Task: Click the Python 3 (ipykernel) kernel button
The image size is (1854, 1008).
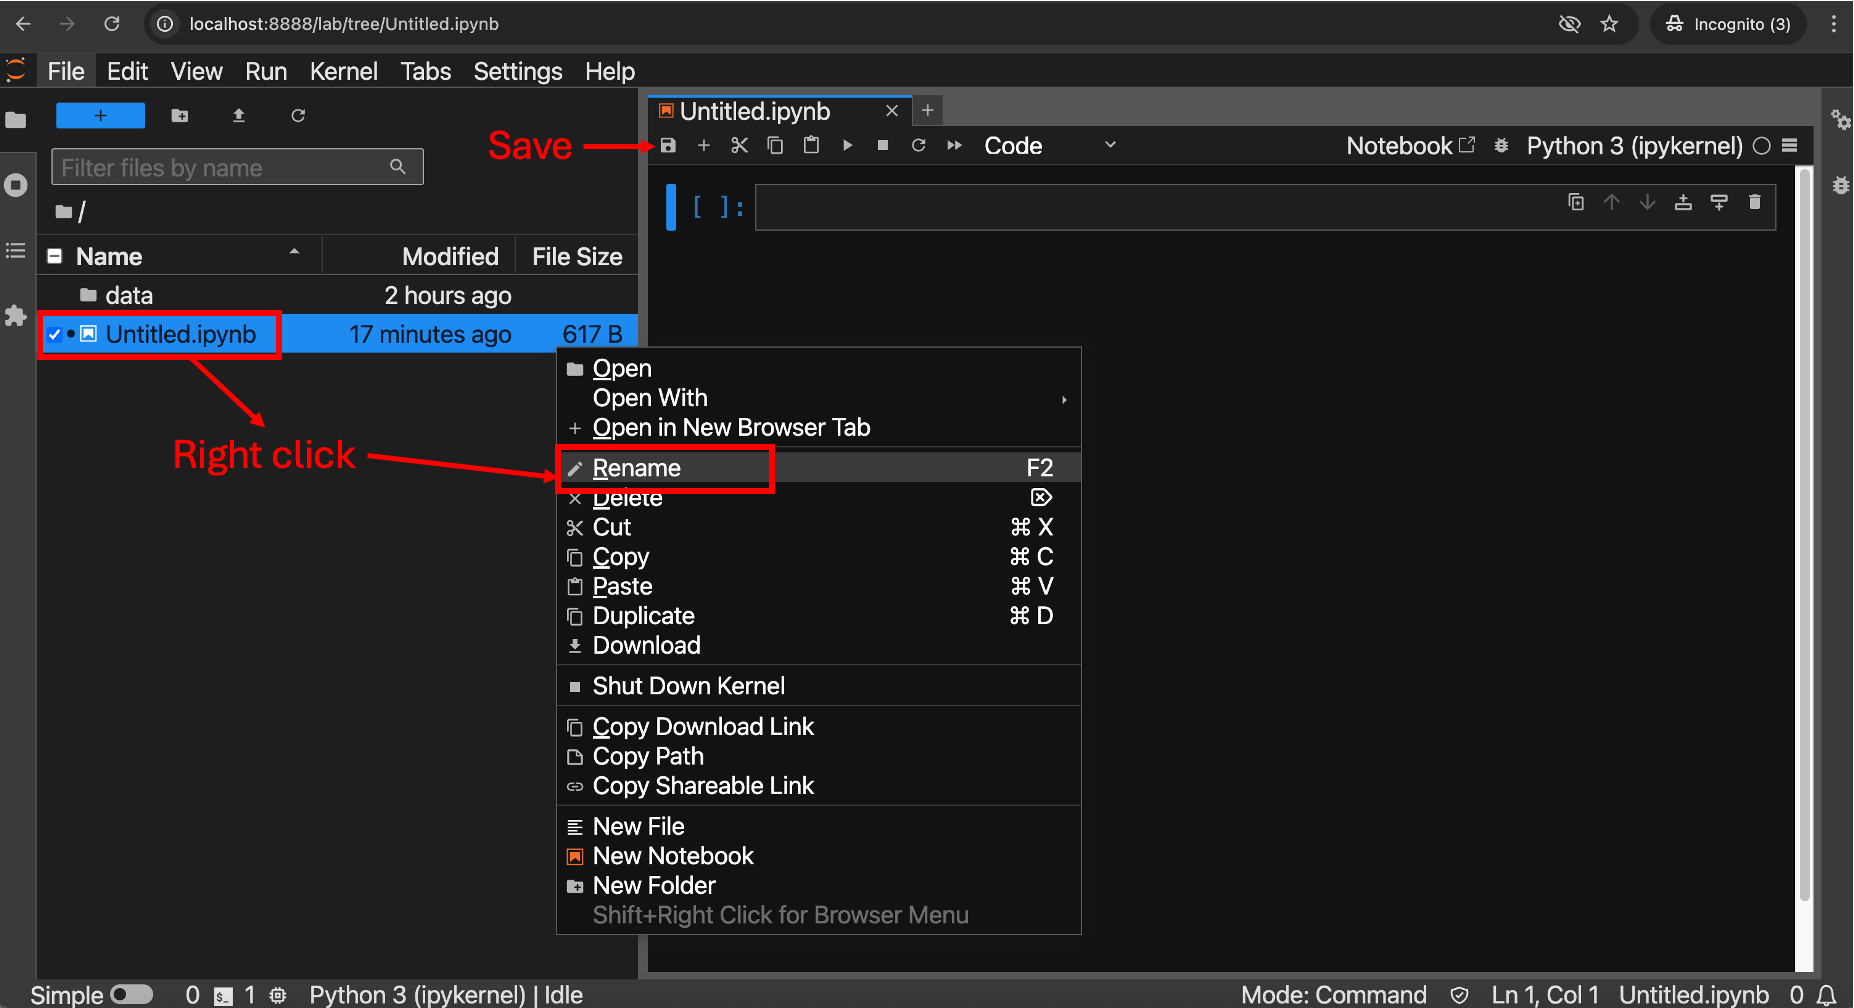Action: pos(1633,146)
